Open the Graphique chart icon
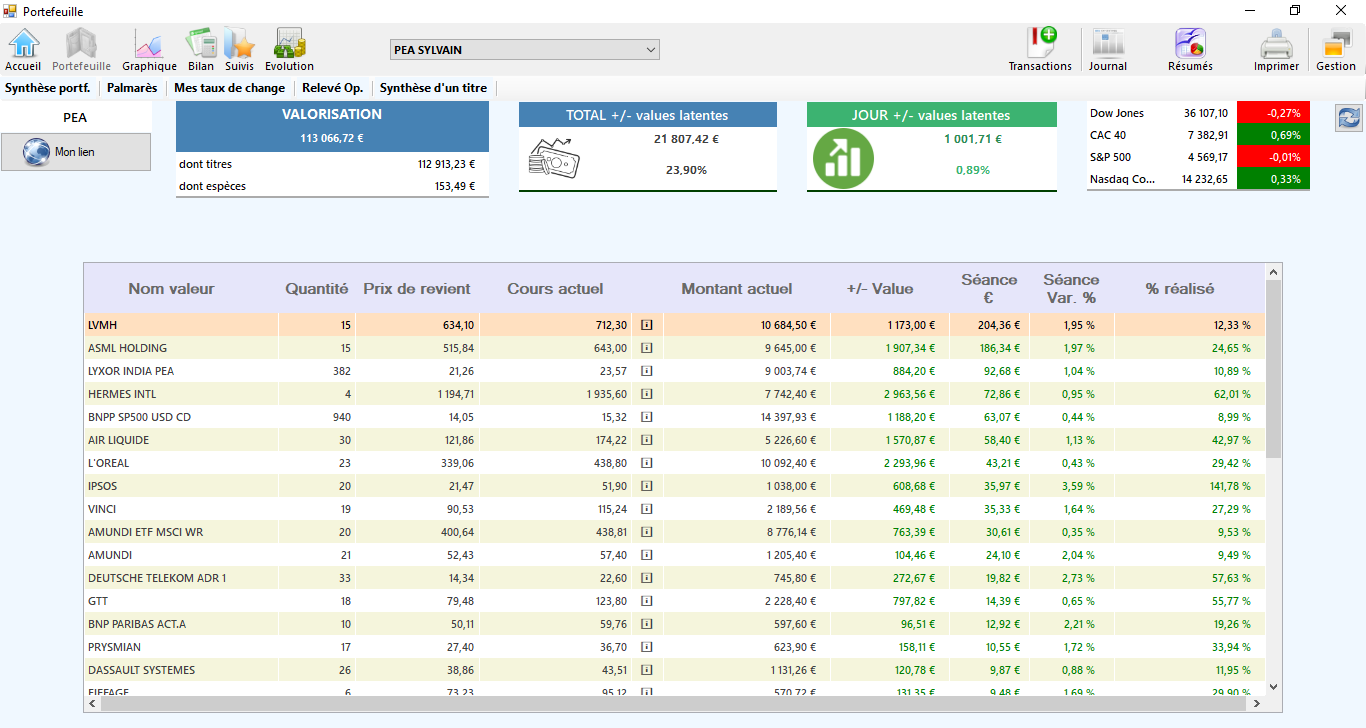 (x=149, y=49)
